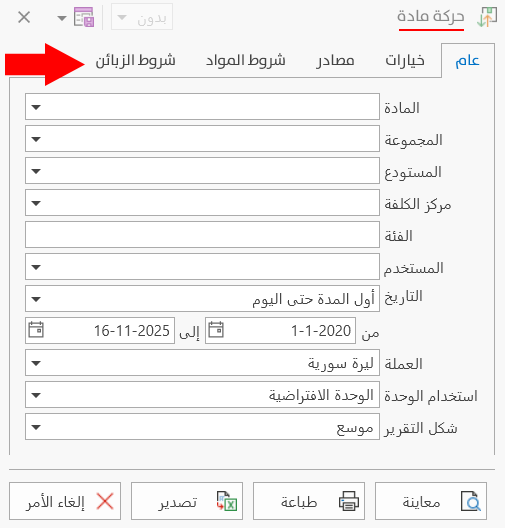505x528 pixels.
Task: Open the بدون template dropdown
Action: tap(142, 17)
